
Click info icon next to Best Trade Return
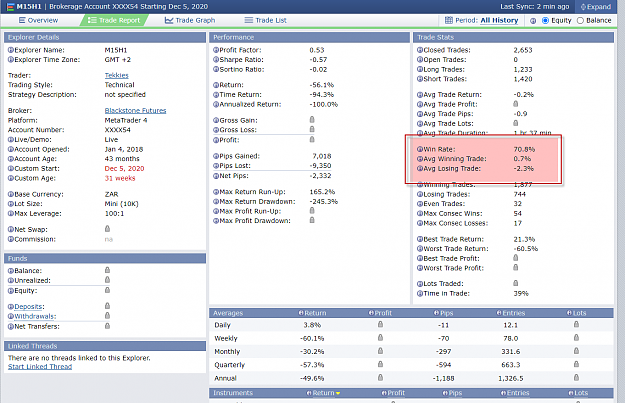[420, 239]
